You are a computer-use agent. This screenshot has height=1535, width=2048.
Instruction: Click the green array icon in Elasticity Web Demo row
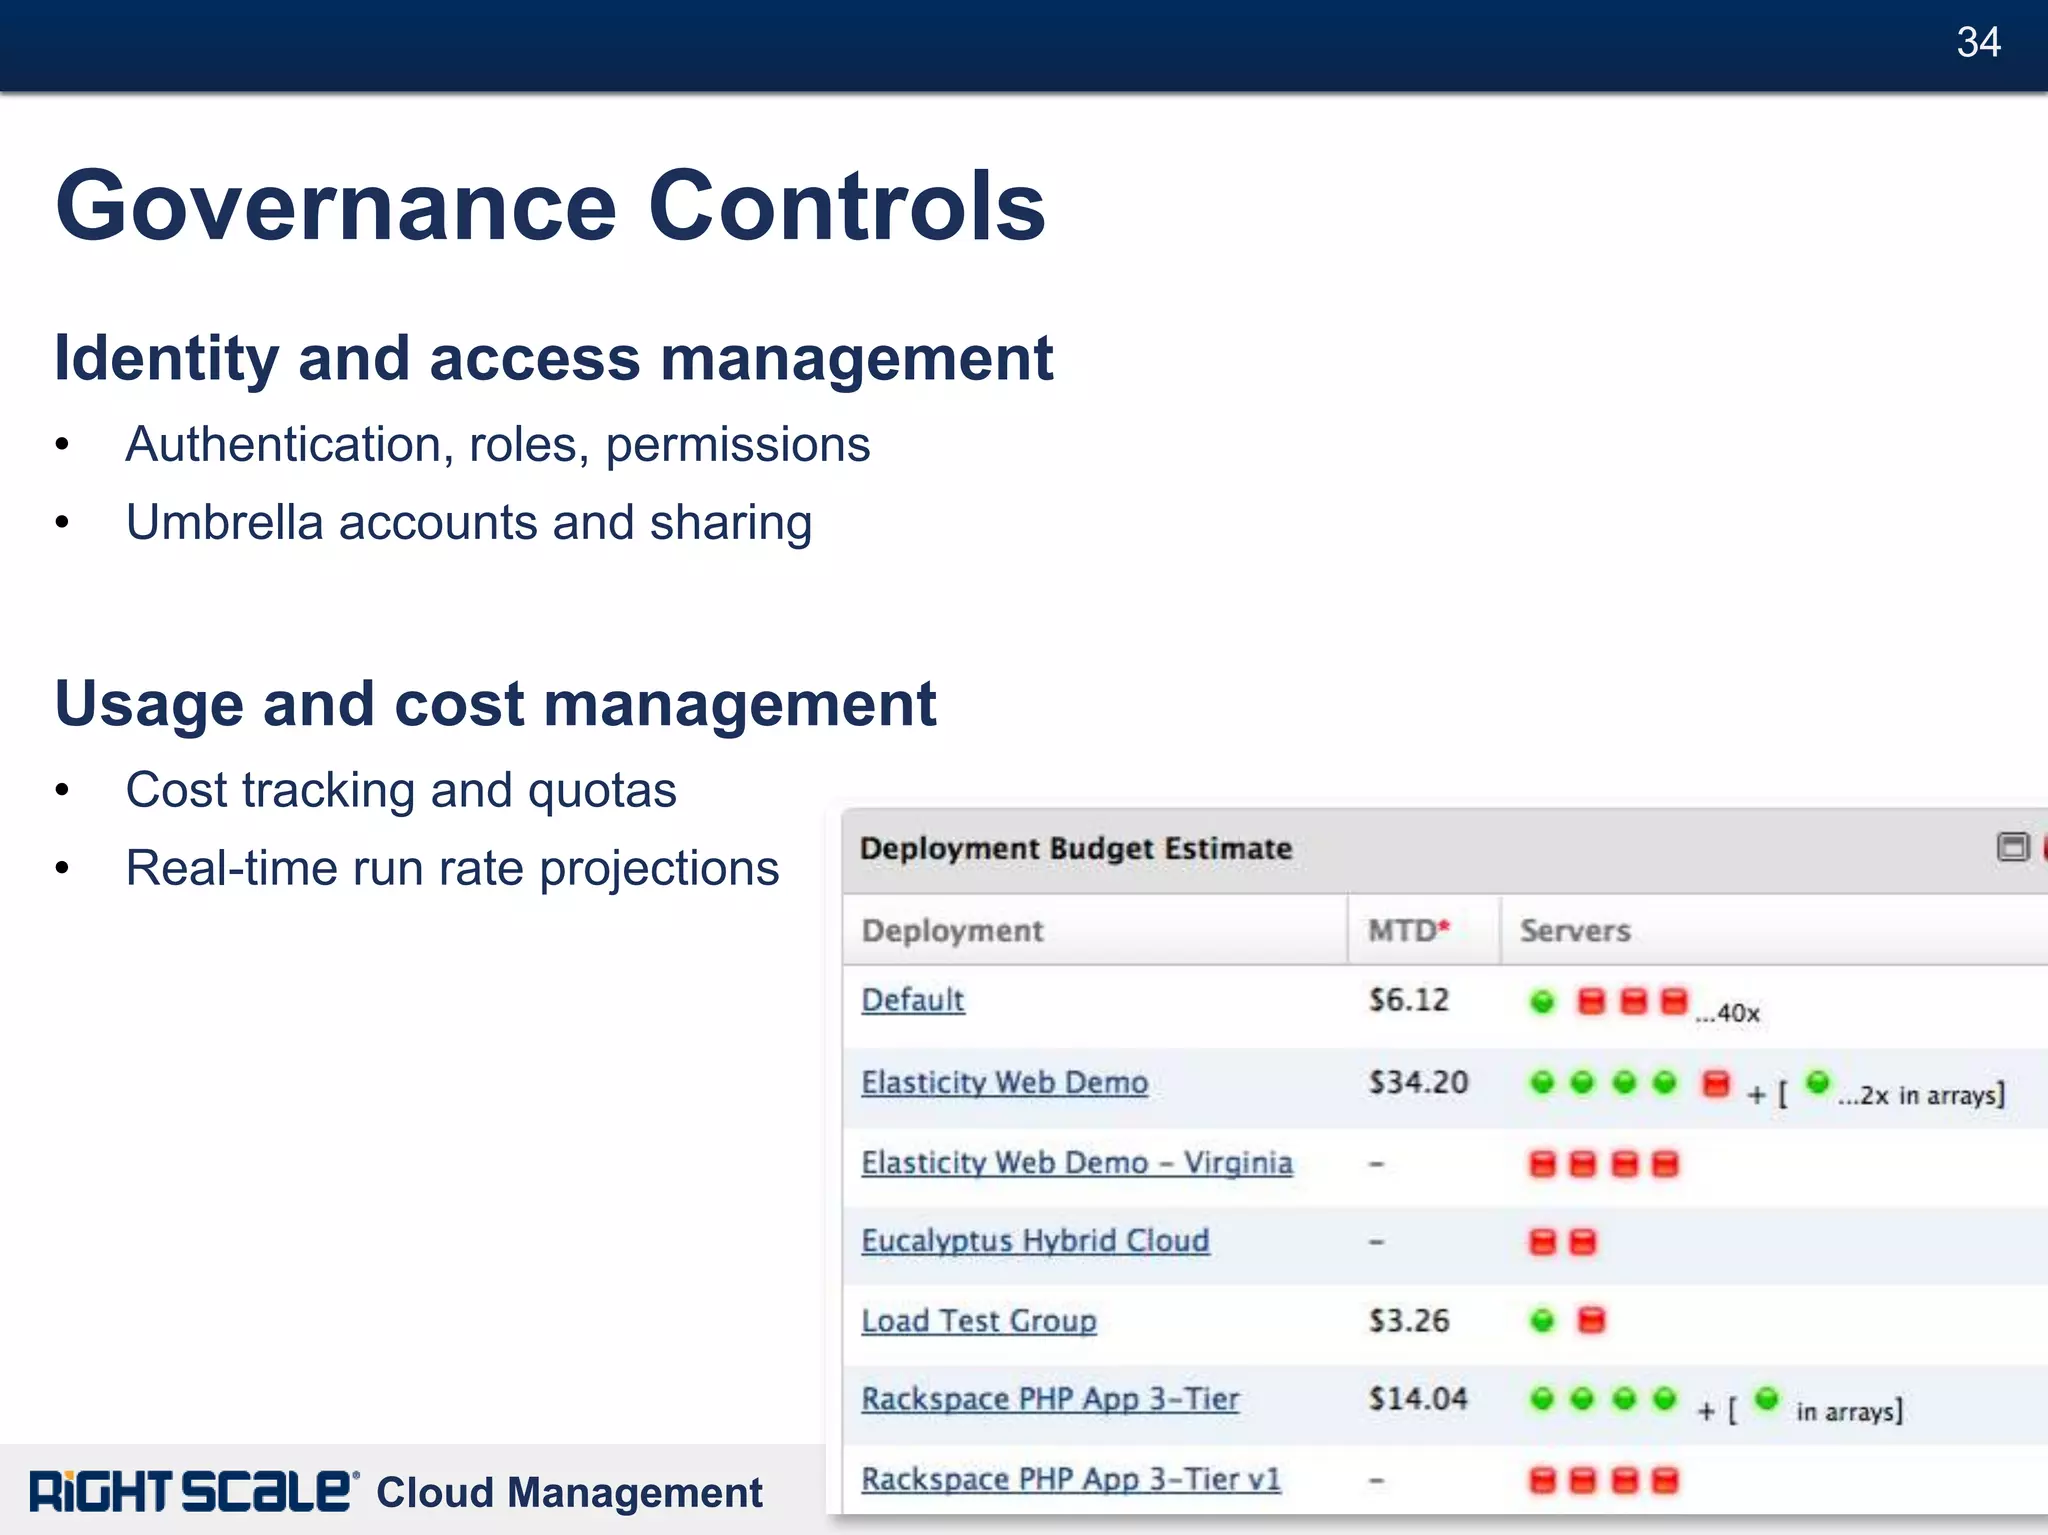tap(1818, 1082)
